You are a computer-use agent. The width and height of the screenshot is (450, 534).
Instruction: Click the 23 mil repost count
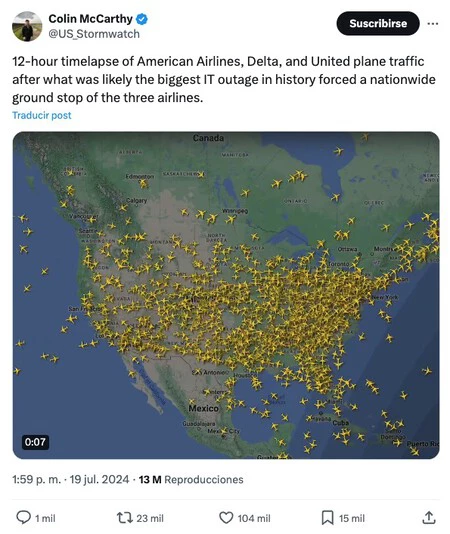click(x=150, y=518)
